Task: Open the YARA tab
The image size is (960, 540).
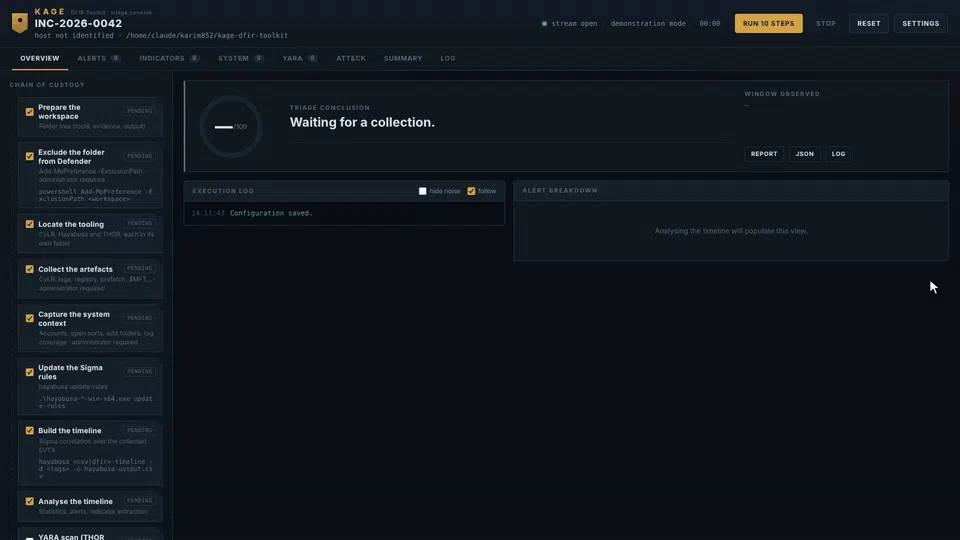Action: (299, 58)
